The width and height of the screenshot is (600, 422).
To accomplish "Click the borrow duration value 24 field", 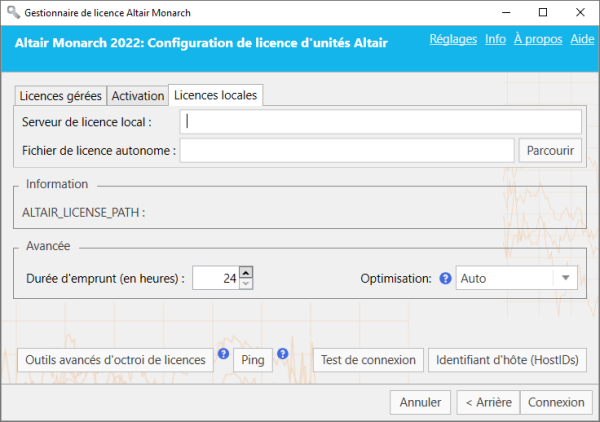I will coord(216,278).
